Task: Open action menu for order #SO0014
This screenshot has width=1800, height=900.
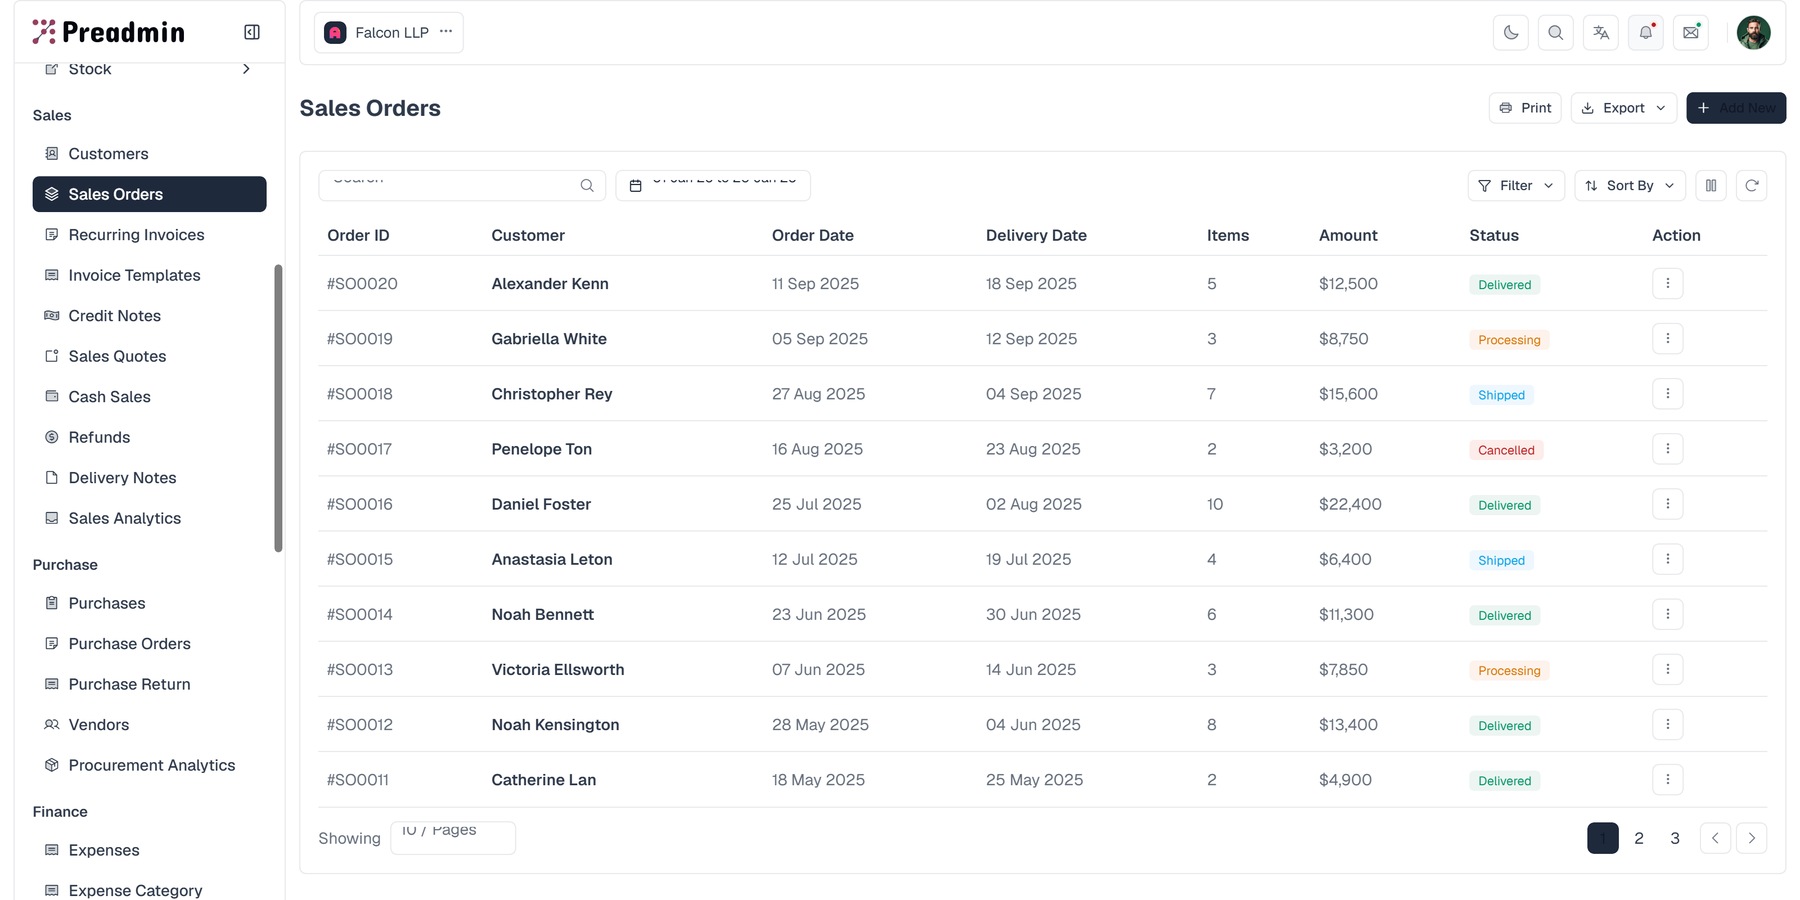Action: pyautogui.click(x=1668, y=613)
